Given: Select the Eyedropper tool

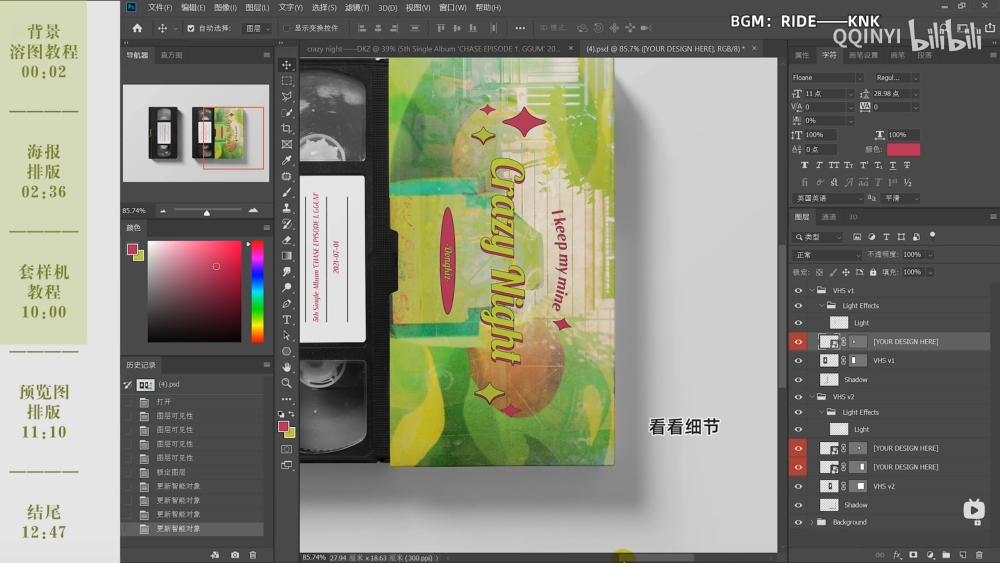Looking at the screenshot, I should [287, 160].
